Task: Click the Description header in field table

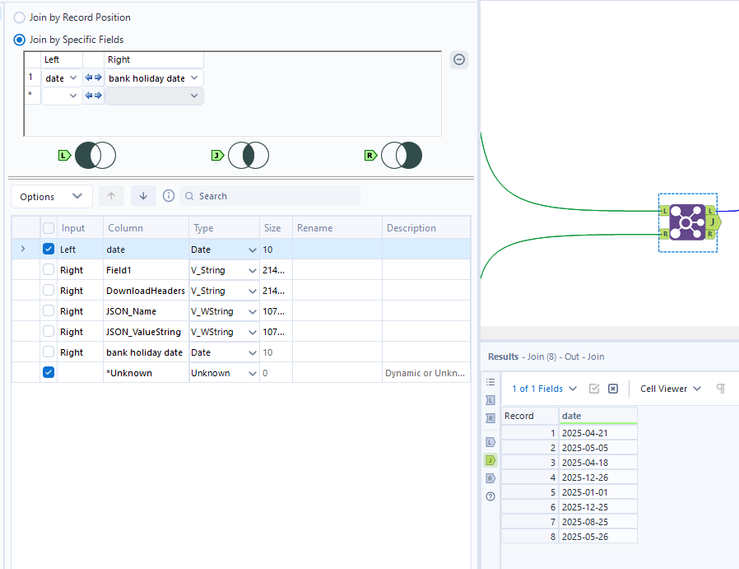Action: (x=426, y=228)
